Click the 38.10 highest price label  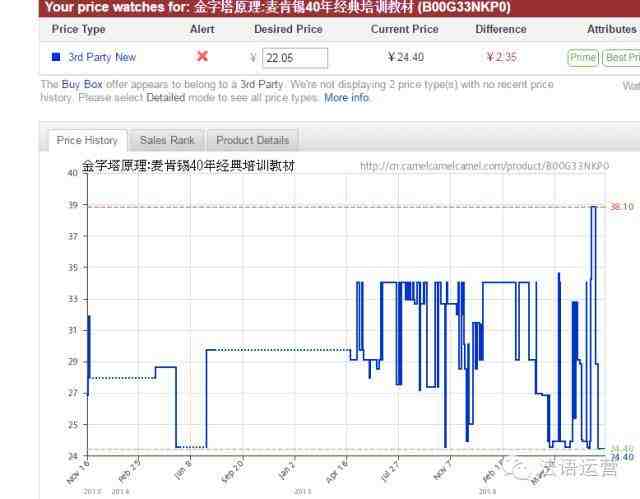click(622, 207)
